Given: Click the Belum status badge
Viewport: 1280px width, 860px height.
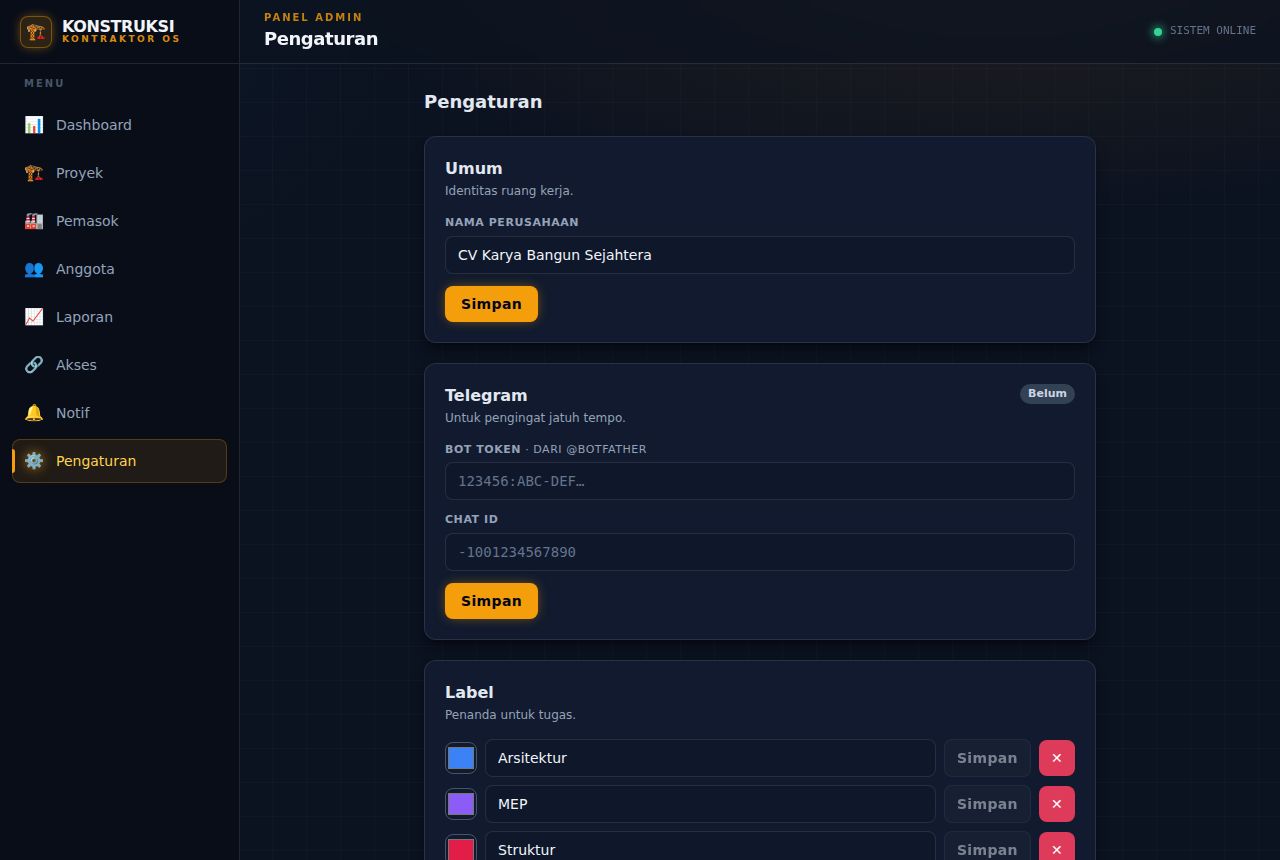Looking at the screenshot, I should coord(1047,394).
